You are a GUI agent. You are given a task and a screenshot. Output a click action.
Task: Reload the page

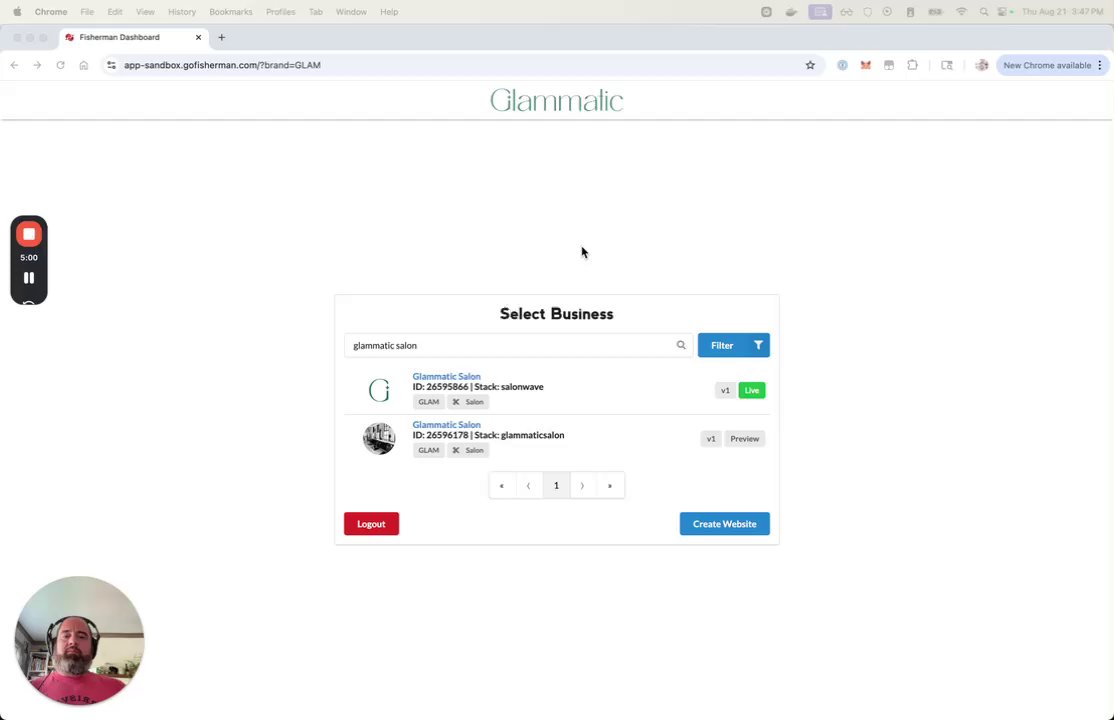(60, 65)
